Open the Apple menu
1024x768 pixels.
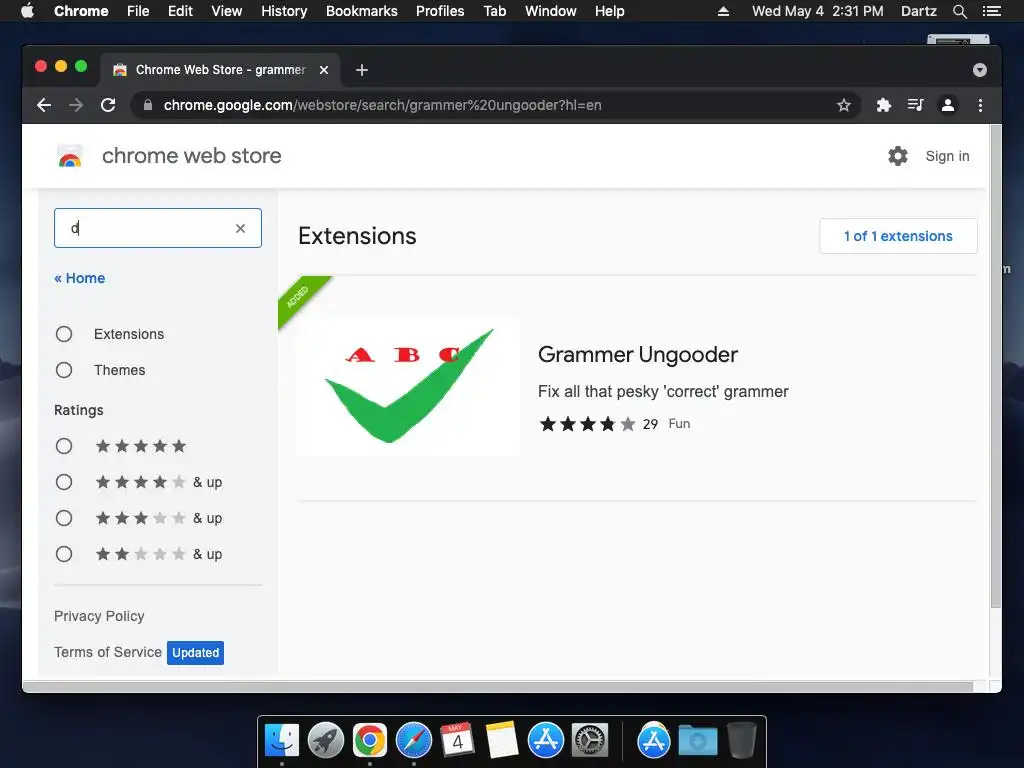coord(27,10)
